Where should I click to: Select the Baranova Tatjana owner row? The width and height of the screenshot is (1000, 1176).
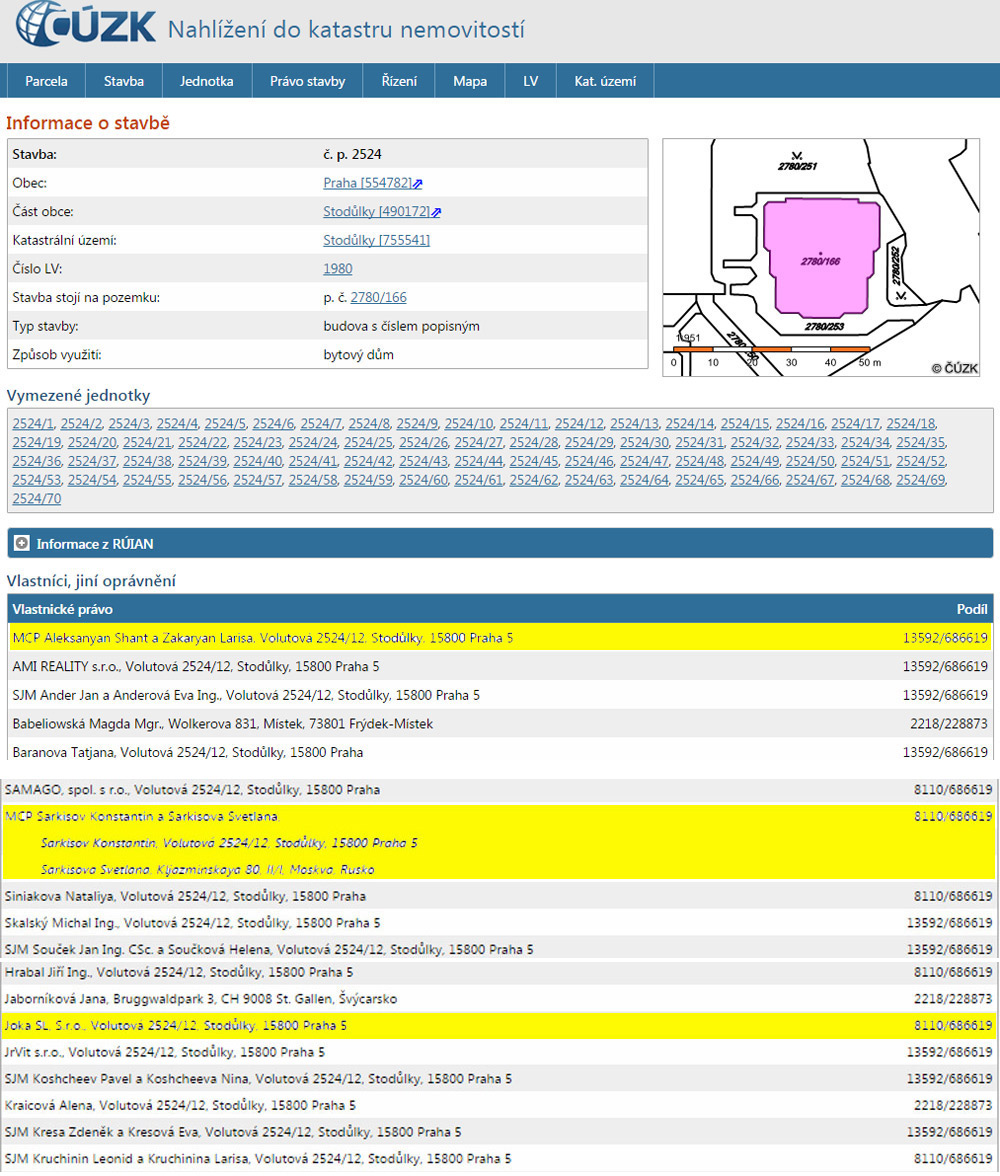[500, 752]
